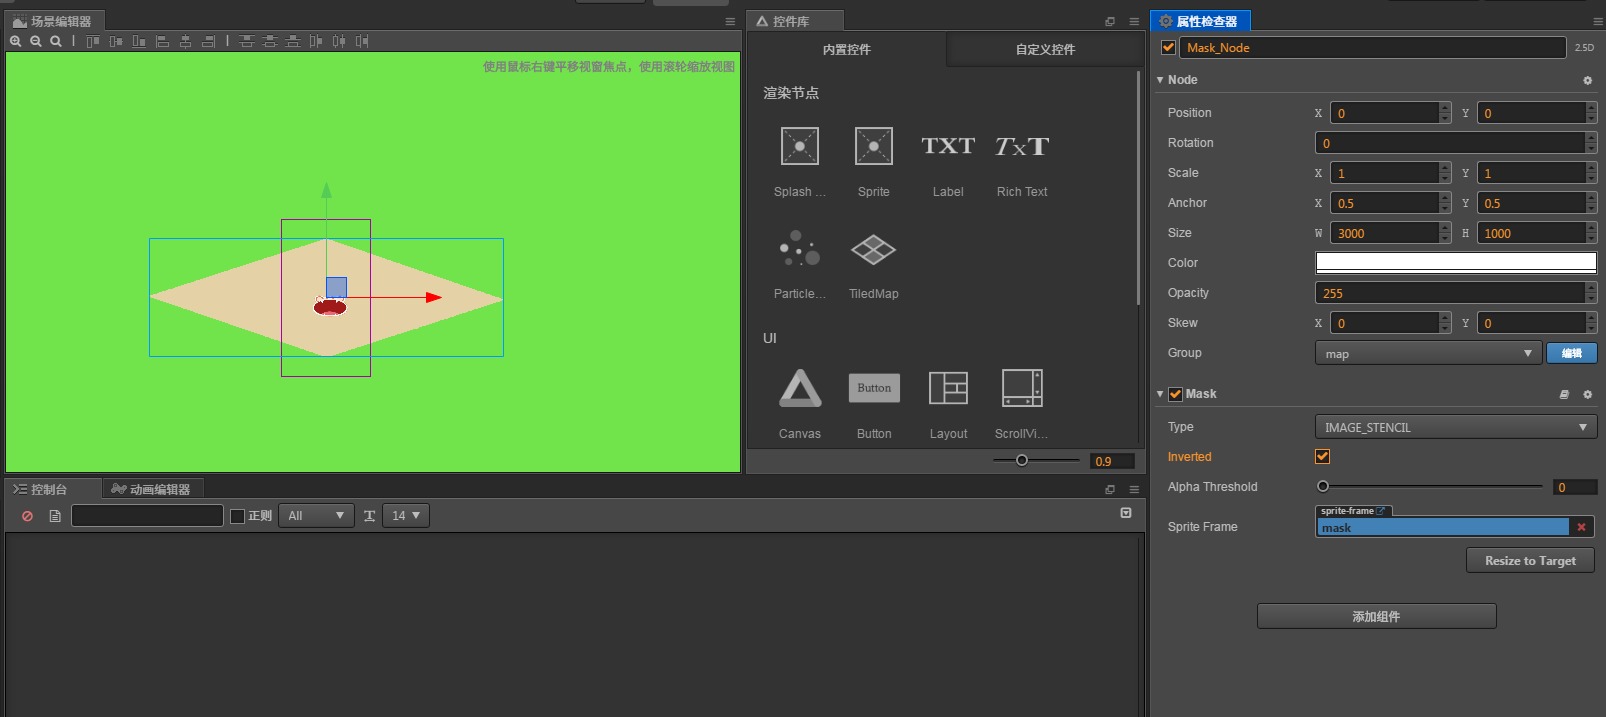Pick the Button UI widget
The width and height of the screenshot is (1606, 717).
coord(874,388)
